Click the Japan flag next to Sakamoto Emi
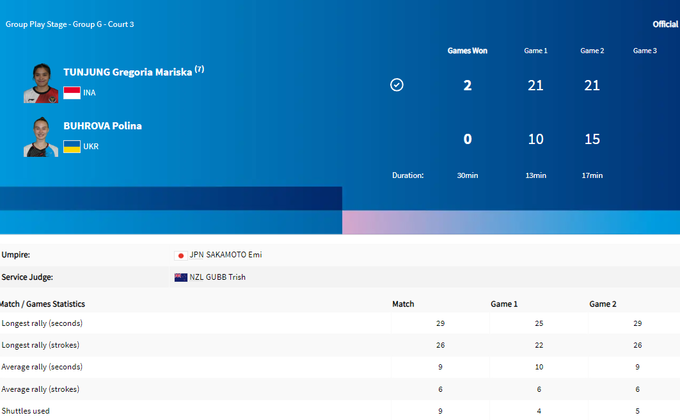 point(181,255)
